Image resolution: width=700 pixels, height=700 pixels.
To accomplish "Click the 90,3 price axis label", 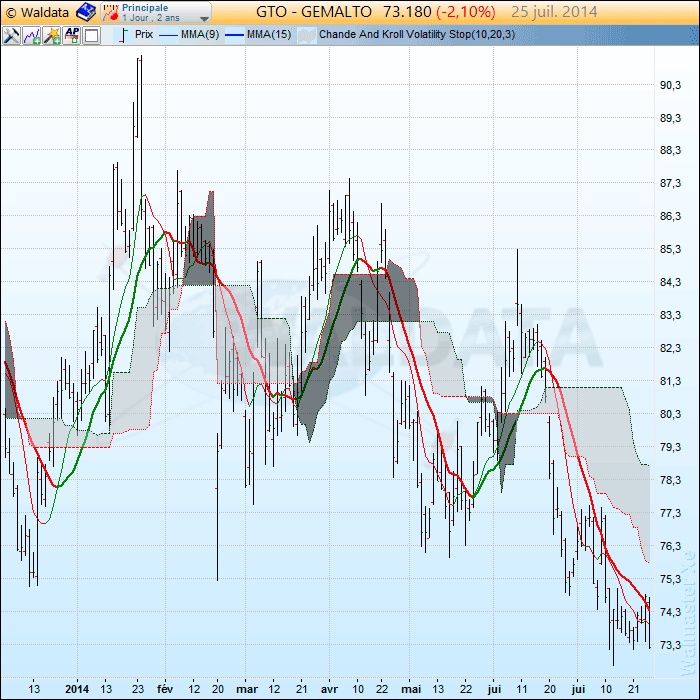I will (670, 85).
